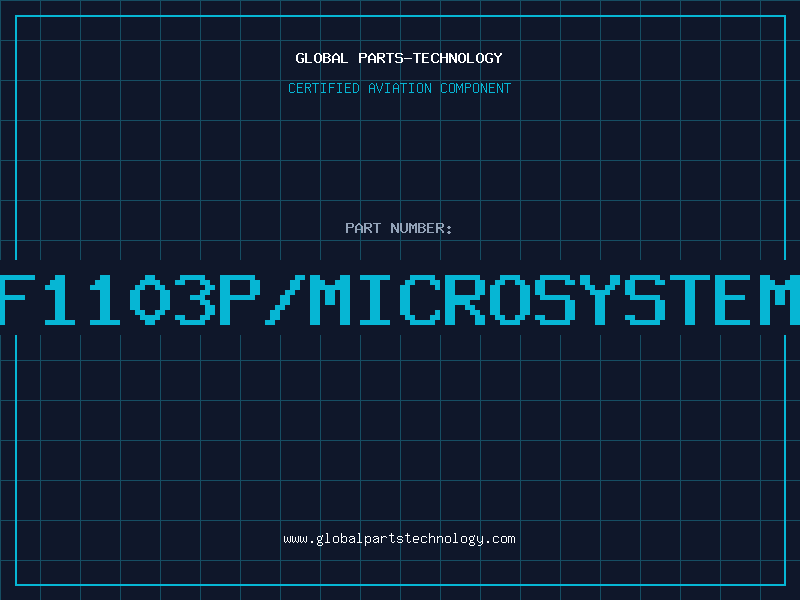Click the large letter F in part number
The width and height of the screenshot is (800, 600).
[17, 300]
